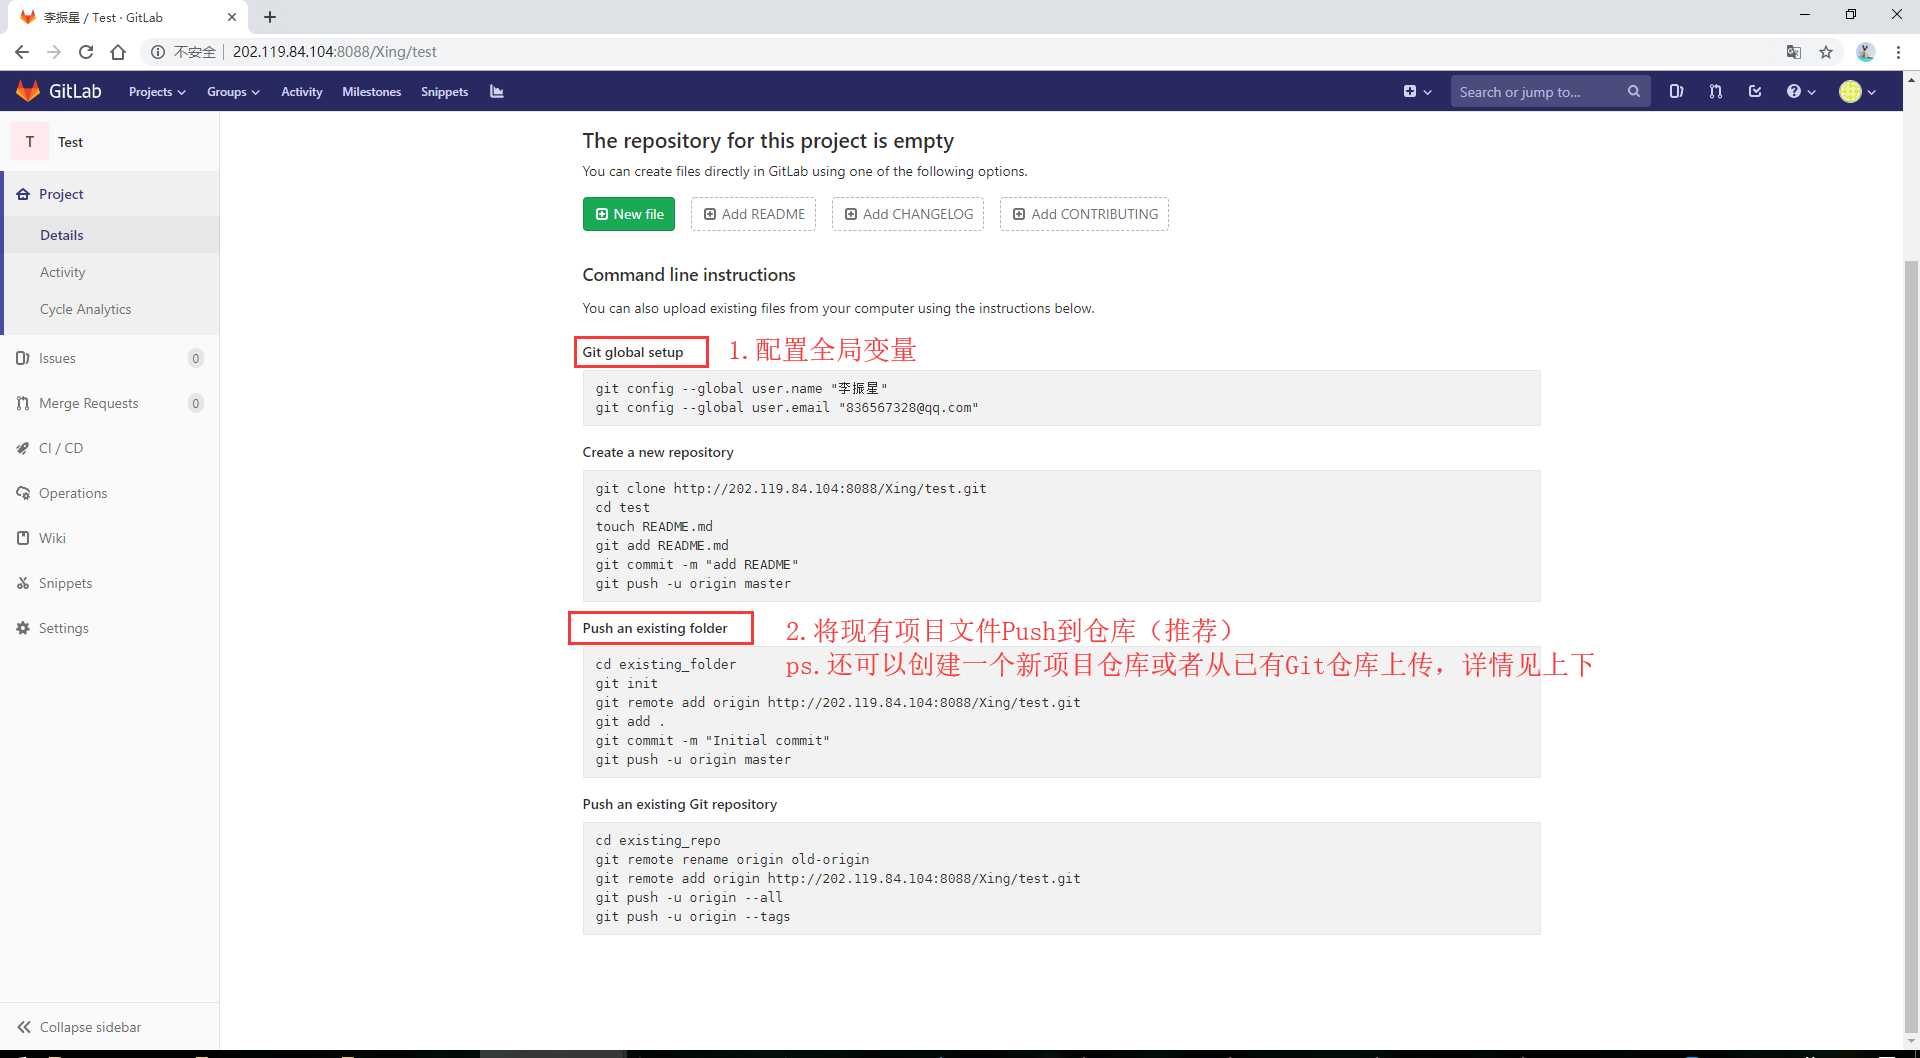Click Add README

tap(753, 214)
